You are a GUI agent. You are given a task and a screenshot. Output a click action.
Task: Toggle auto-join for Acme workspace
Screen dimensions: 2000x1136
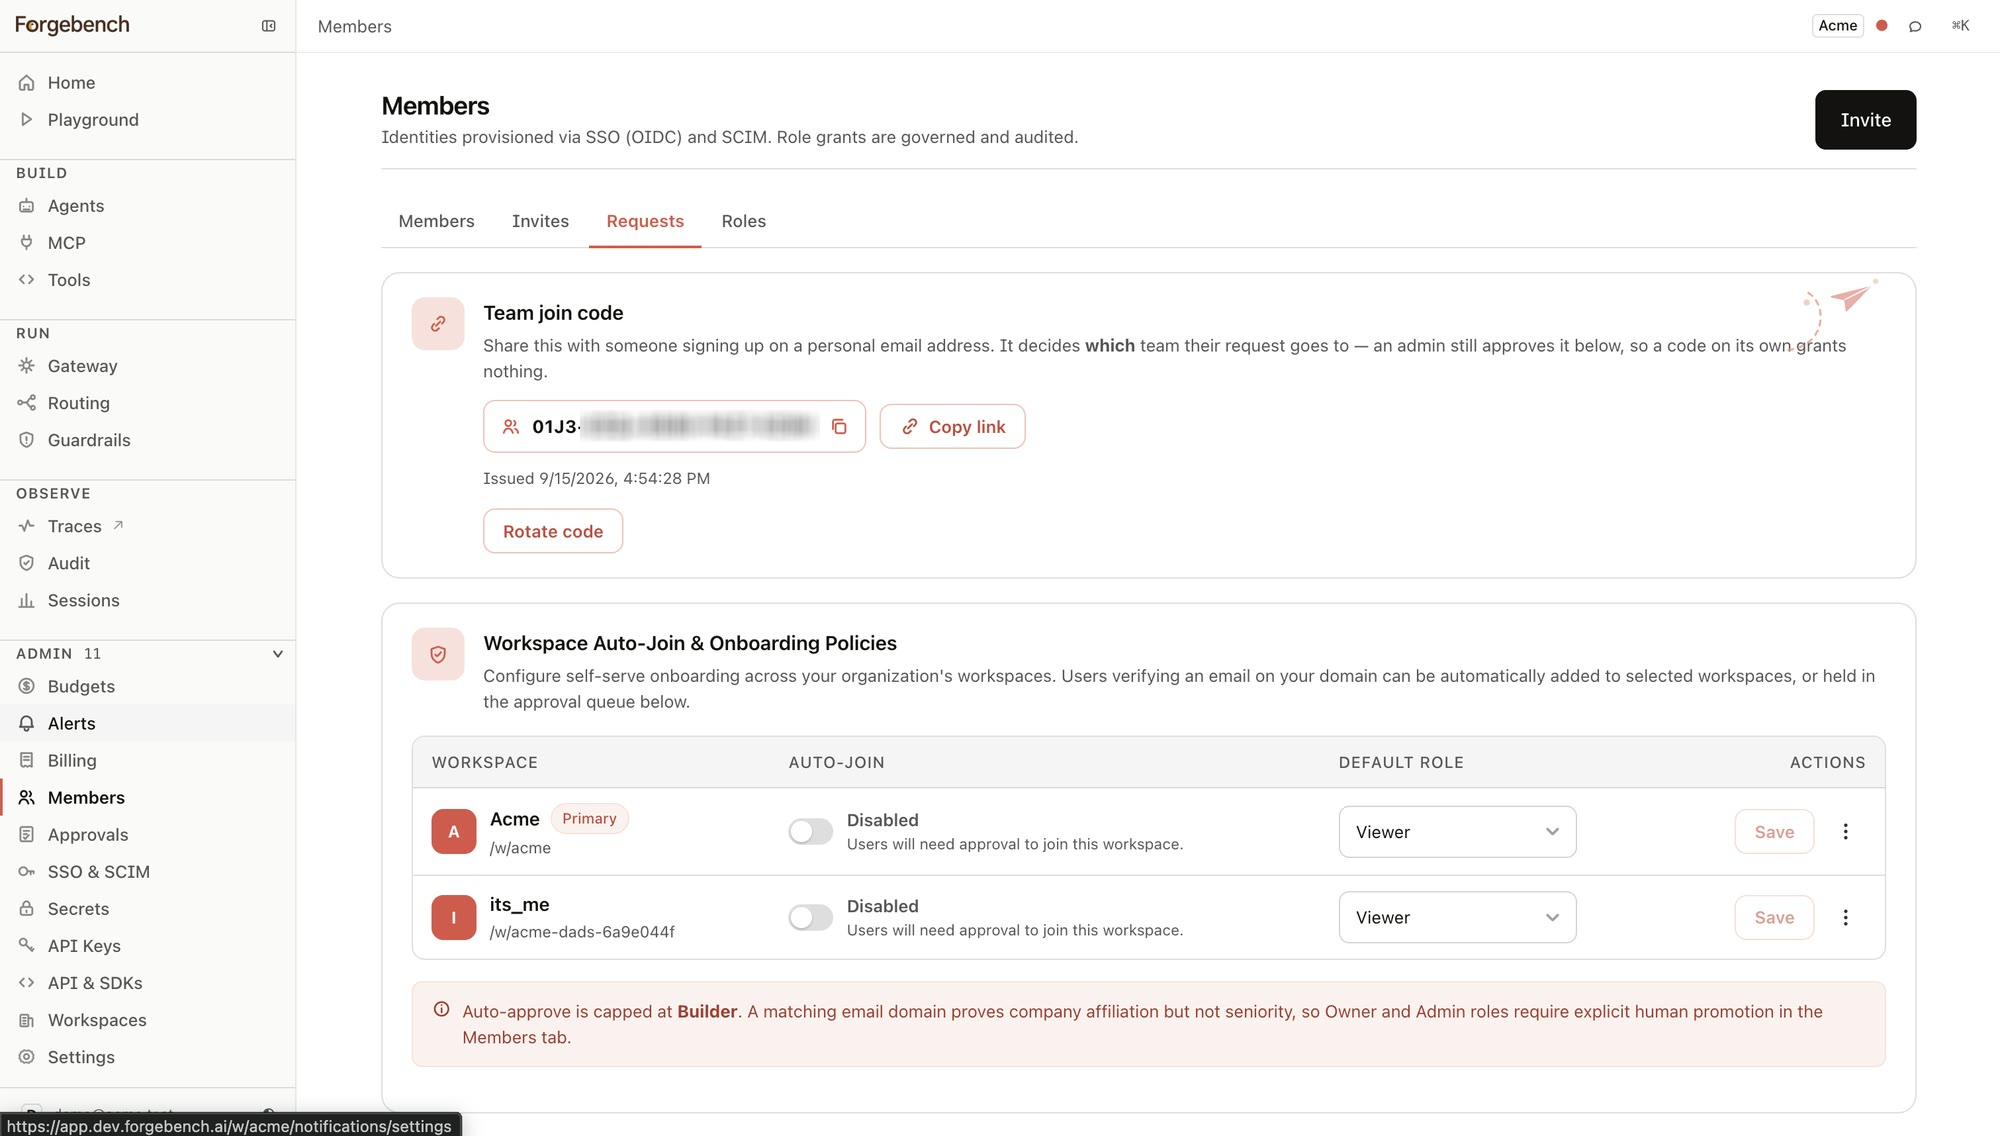(810, 832)
